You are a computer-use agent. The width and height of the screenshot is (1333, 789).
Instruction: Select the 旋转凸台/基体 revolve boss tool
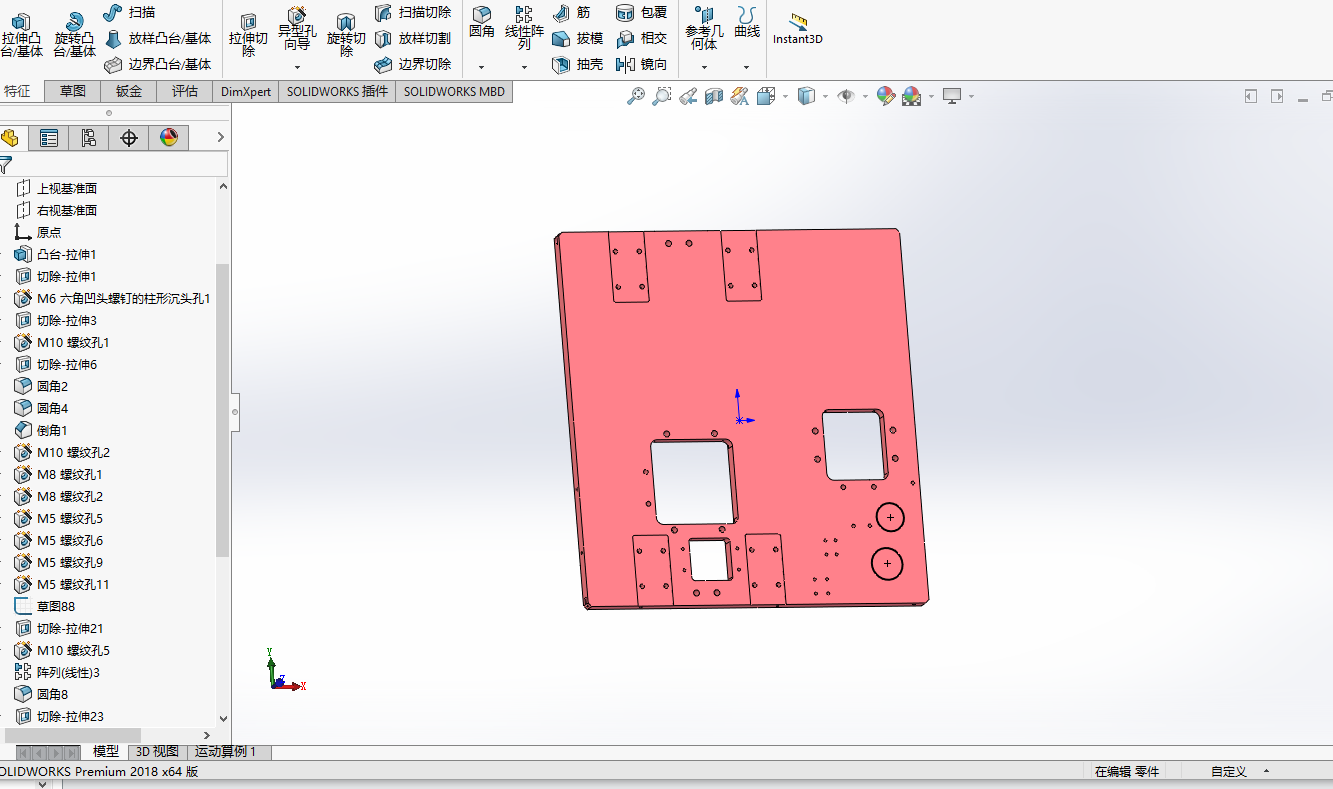coord(74,36)
